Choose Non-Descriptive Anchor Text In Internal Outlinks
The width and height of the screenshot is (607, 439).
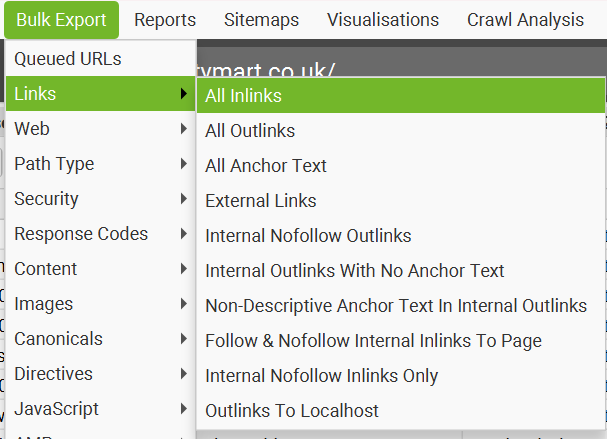[x=401, y=306]
